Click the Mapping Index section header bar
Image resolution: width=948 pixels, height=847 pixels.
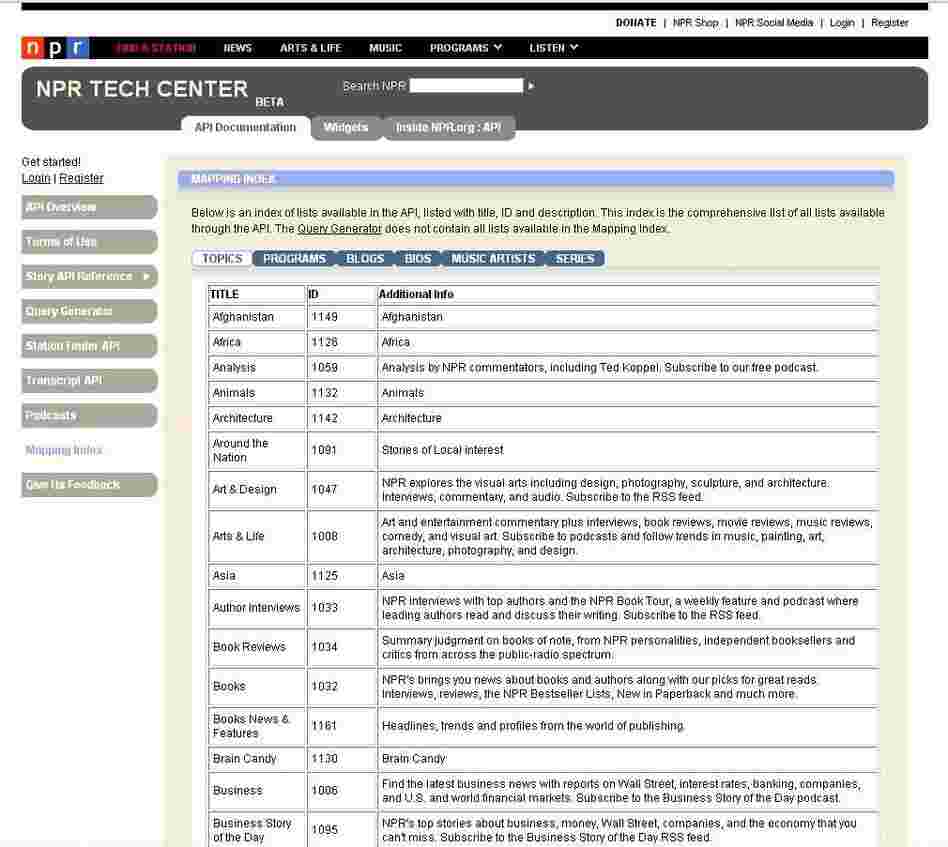click(536, 180)
